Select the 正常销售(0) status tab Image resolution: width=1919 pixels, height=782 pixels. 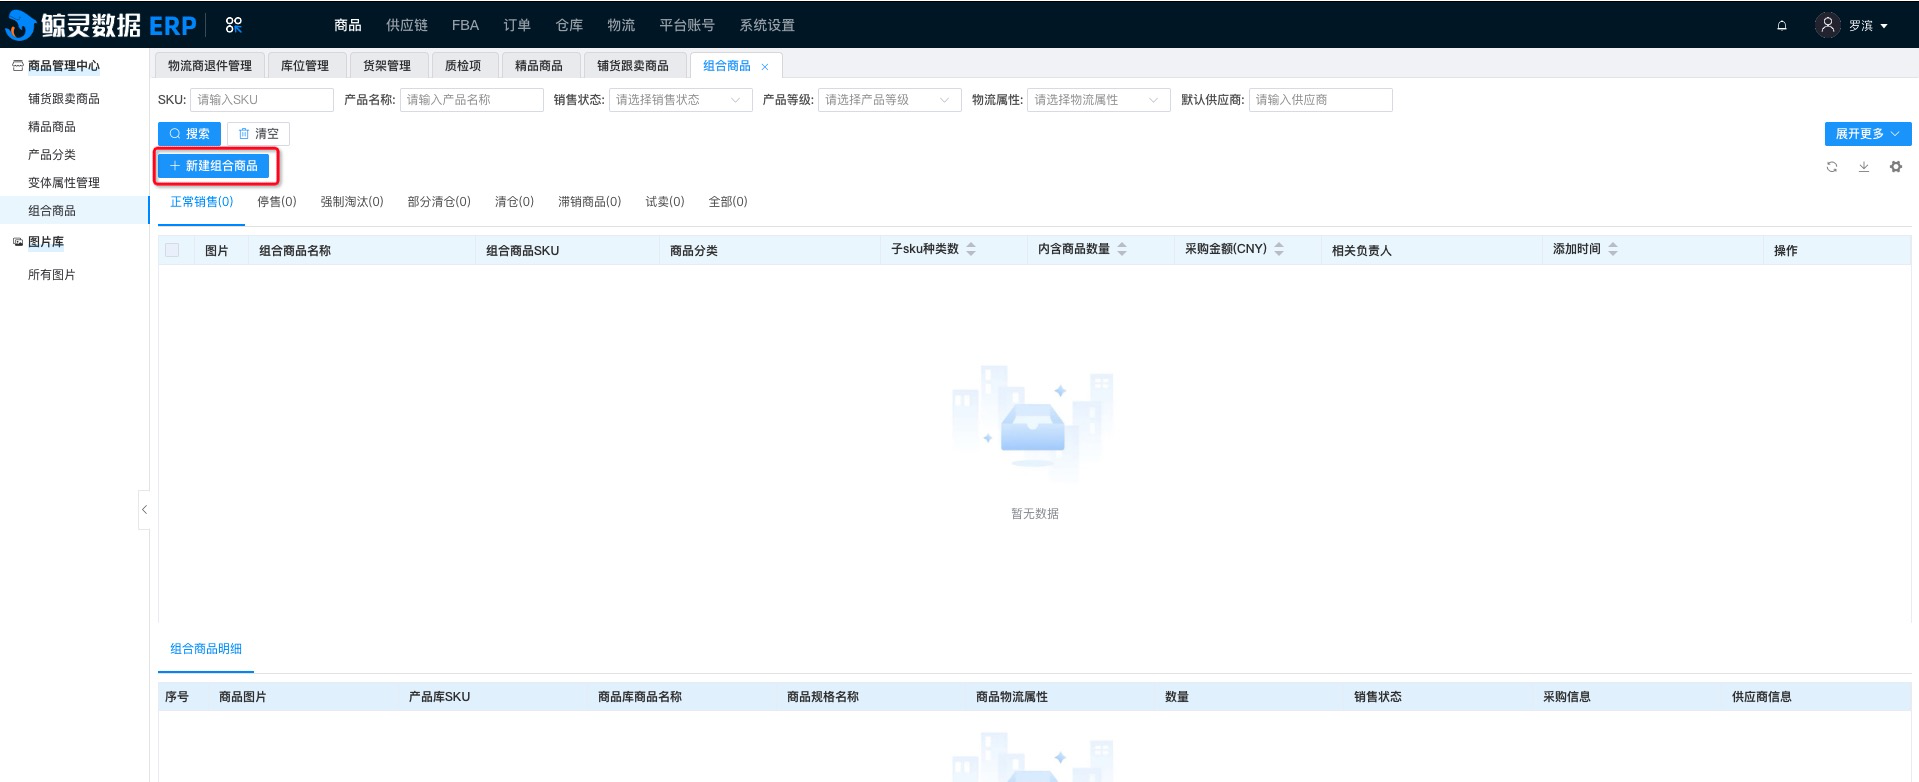tap(202, 202)
